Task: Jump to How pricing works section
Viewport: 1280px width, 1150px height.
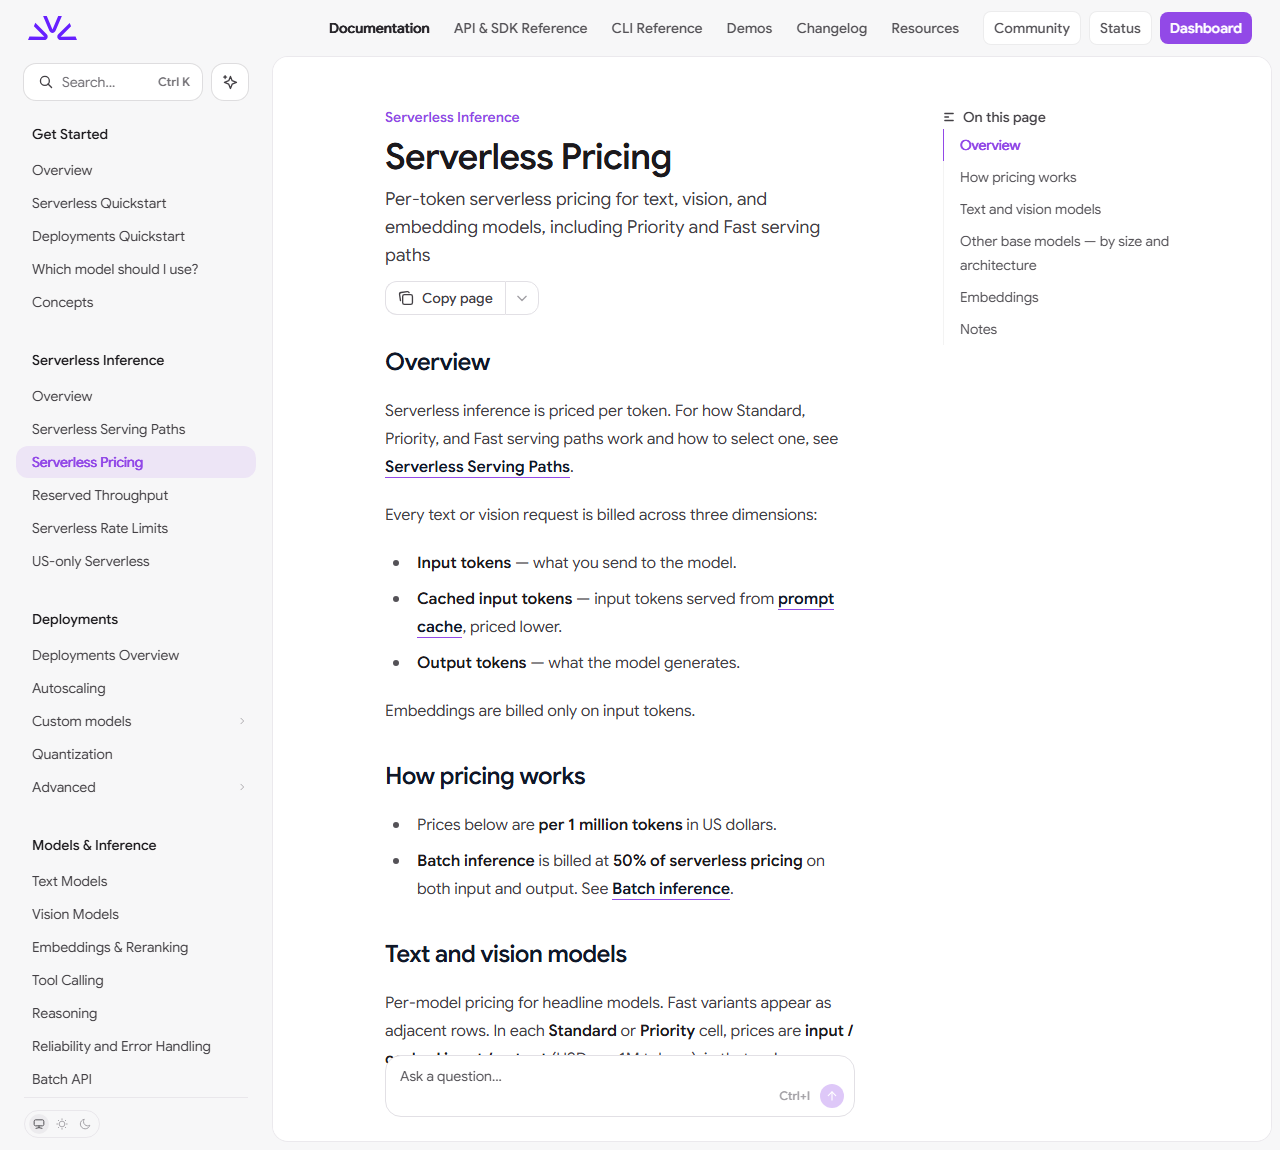Action: click(1018, 177)
